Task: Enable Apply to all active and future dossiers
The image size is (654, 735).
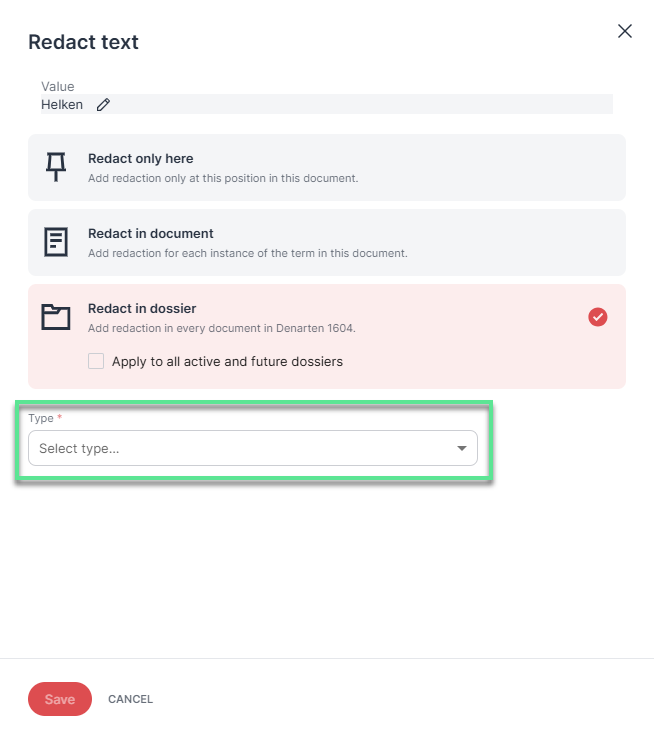Action: (x=96, y=361)
